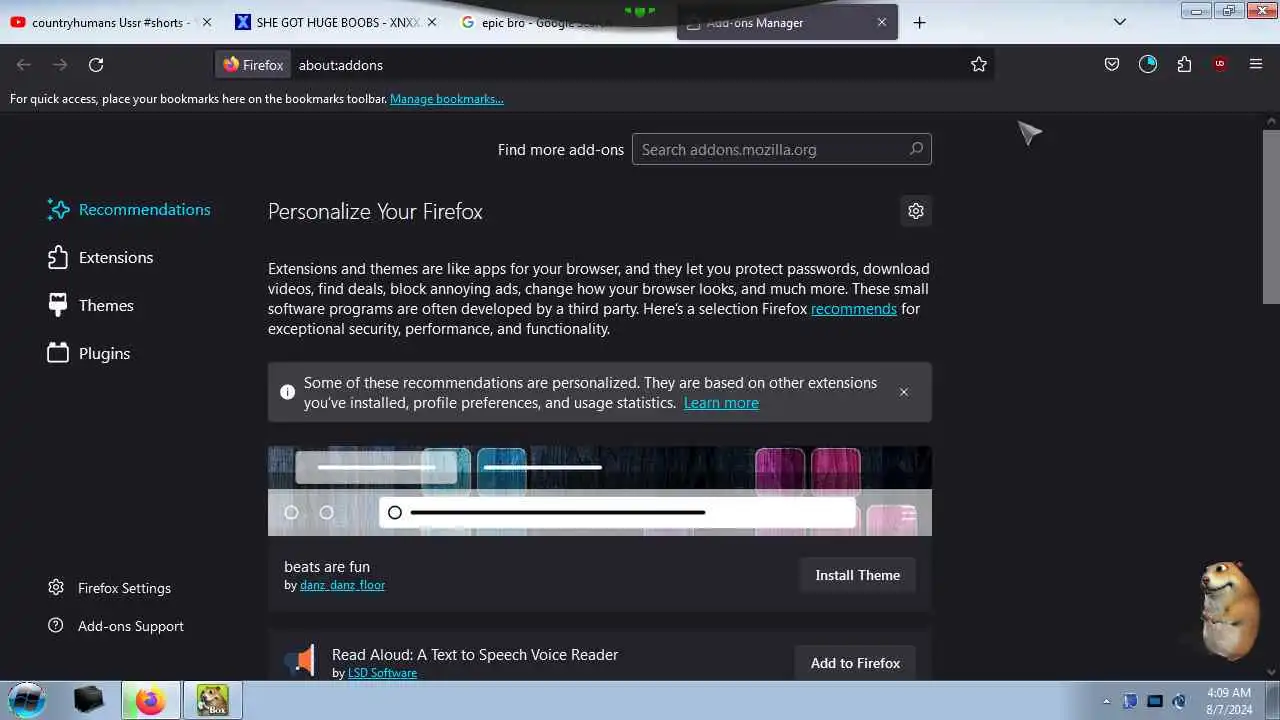
Task: Open the Extensions puzzle icon in toolbar
Action: click(x=1184, y=64)
